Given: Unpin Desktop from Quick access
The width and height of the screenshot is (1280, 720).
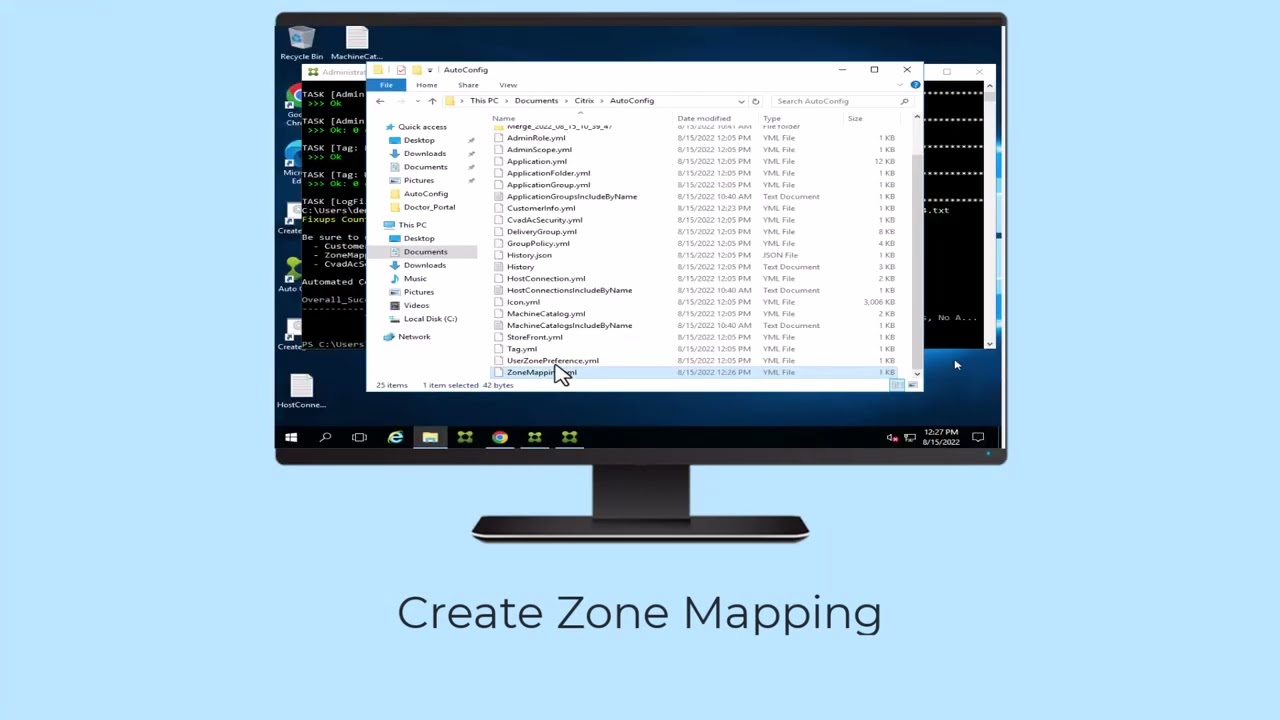Looking at the screenshot, I should coord(471,140).
